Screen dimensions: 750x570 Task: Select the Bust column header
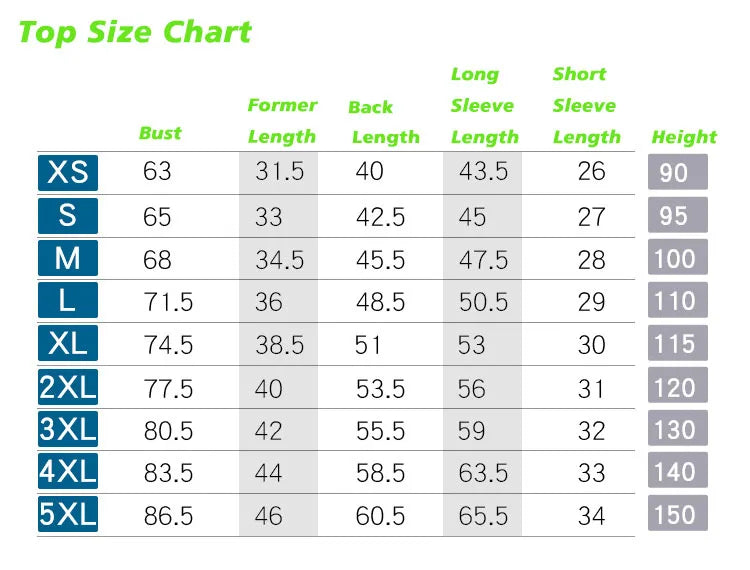[160, 133]
